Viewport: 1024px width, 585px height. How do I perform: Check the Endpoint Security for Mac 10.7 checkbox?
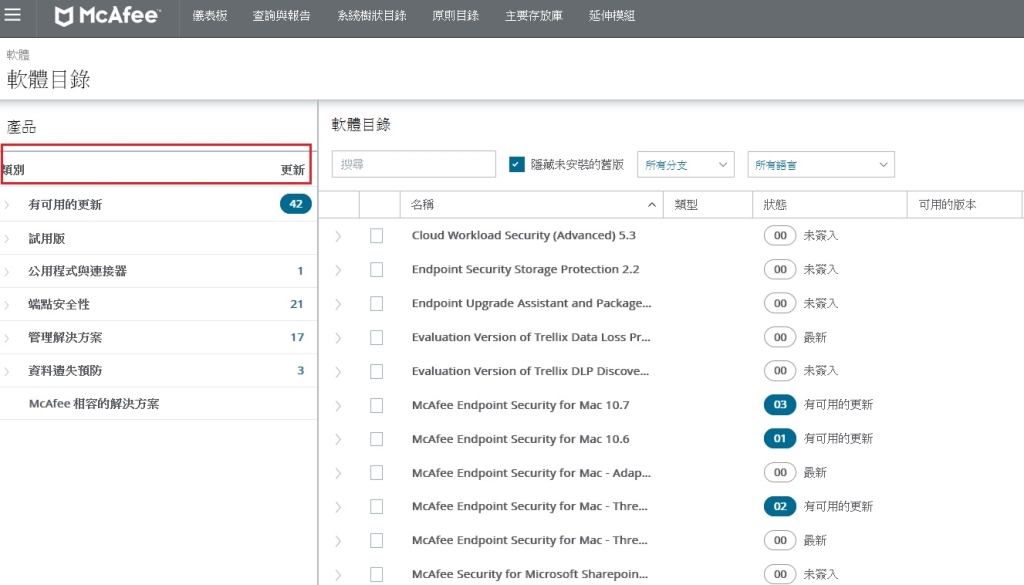(x=377, y=405)
